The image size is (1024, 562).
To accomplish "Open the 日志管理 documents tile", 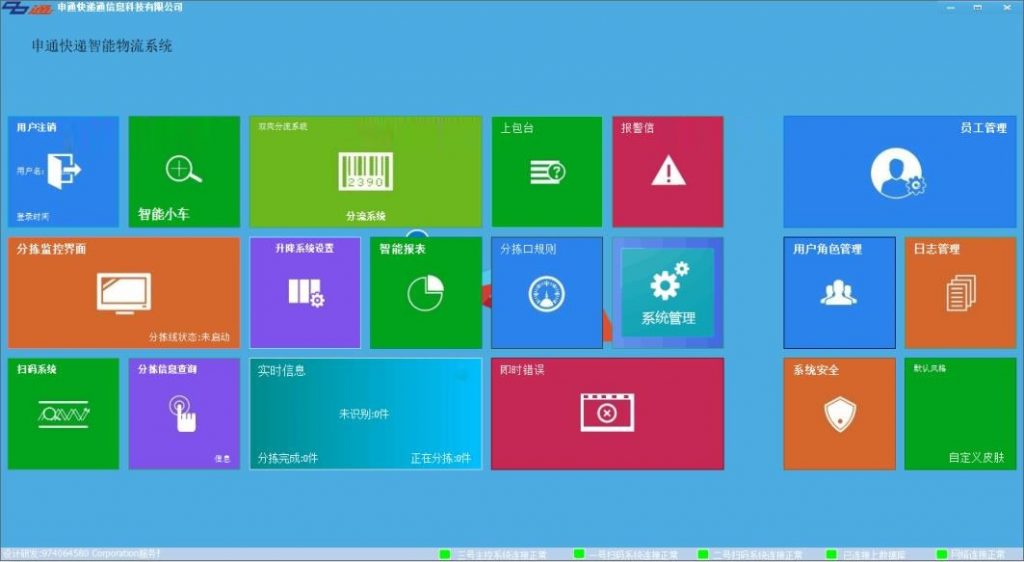I will (x=960, y=292).
